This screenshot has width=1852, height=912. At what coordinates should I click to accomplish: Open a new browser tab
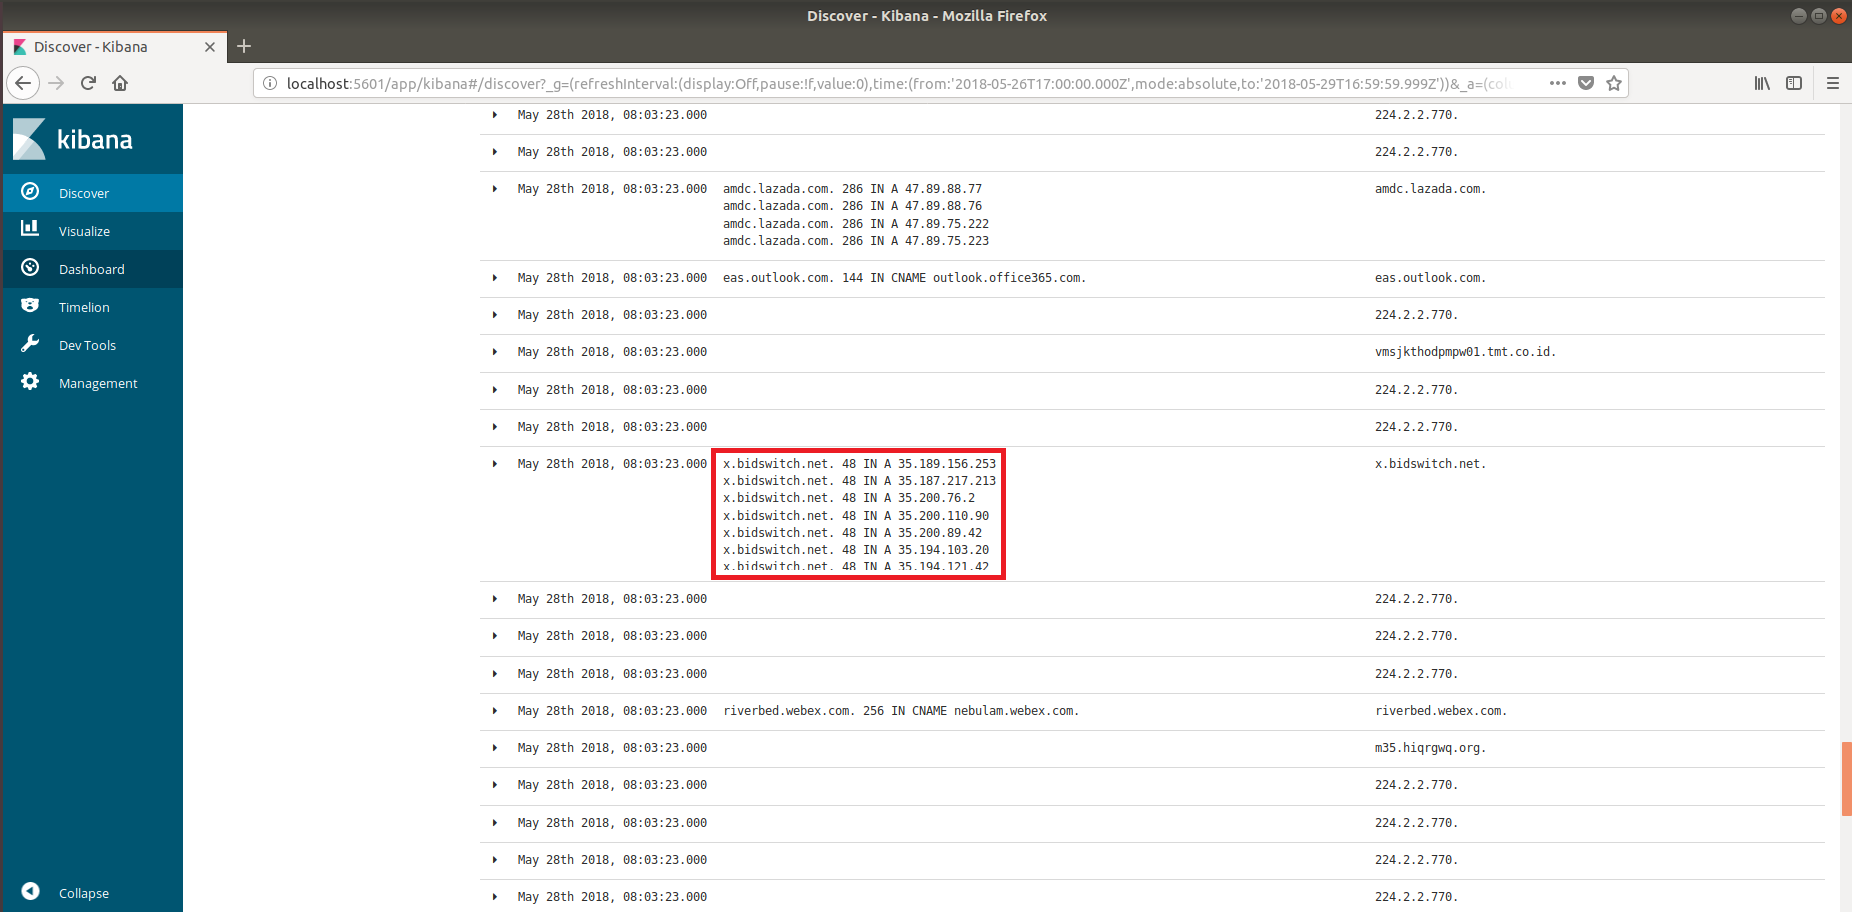(x=244, y=46)
